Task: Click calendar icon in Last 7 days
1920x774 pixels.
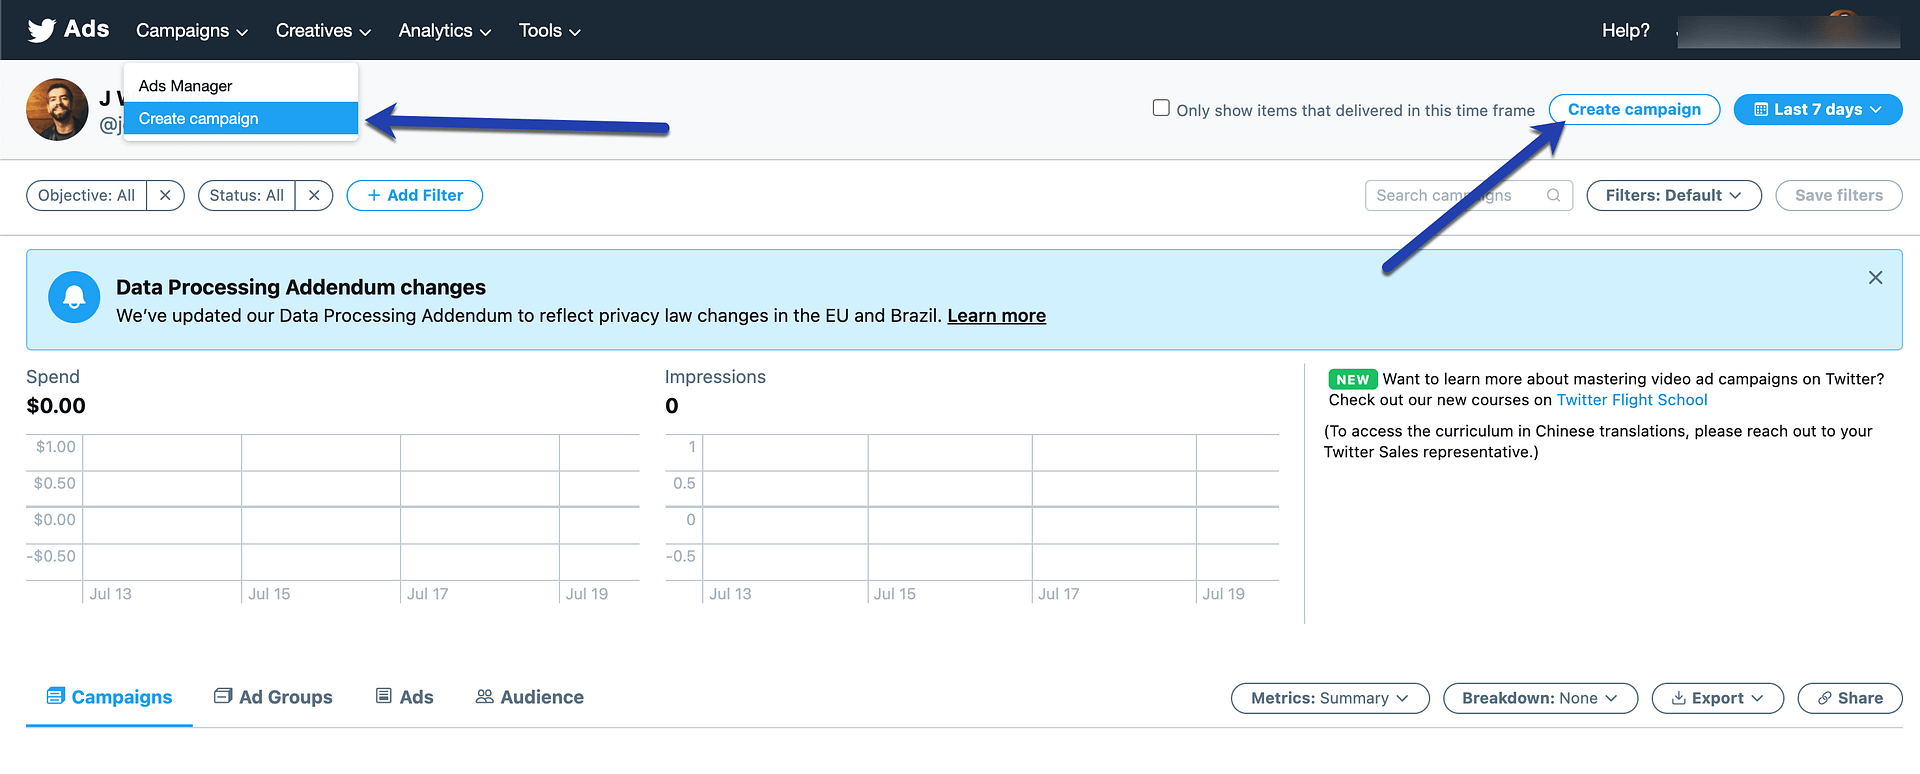Action: (x=1761, y=110)
